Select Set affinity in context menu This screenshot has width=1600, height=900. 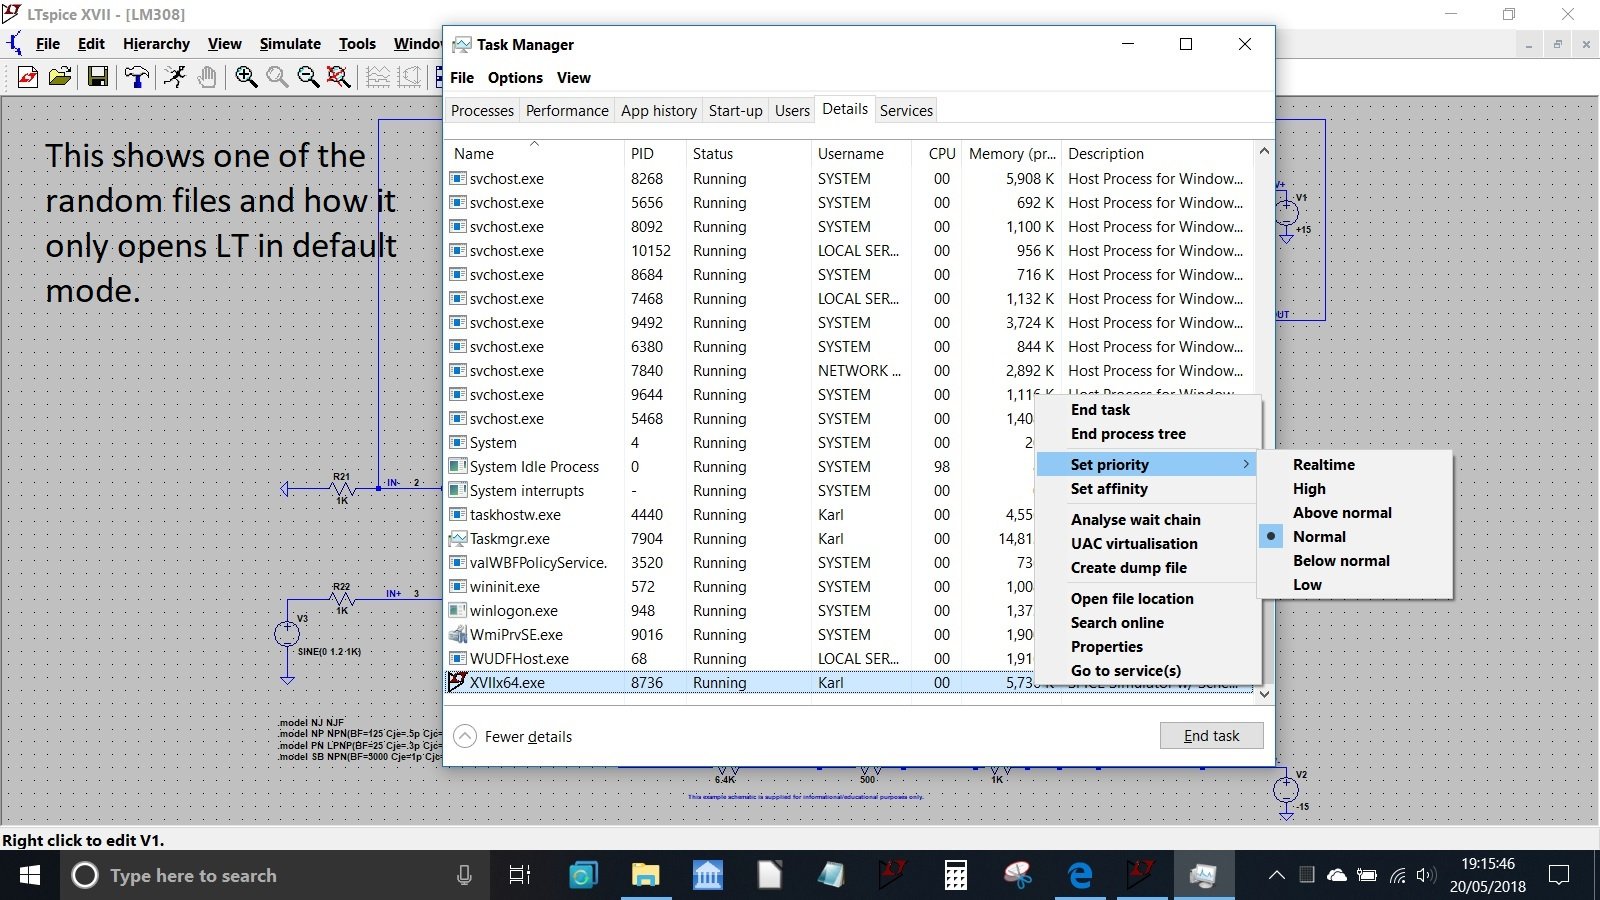1109,488
